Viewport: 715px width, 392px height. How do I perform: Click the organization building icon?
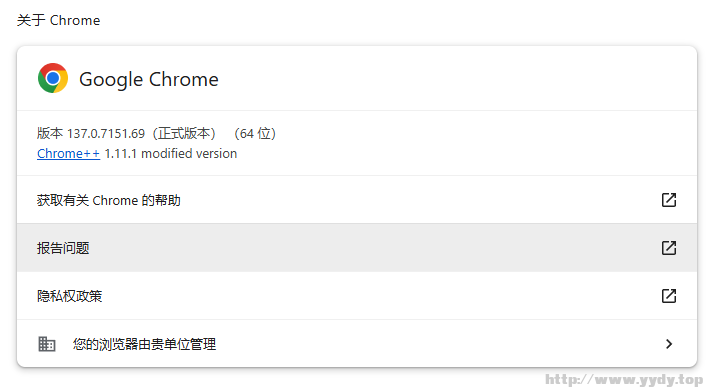pyautogui.click(x=47, y=344)
